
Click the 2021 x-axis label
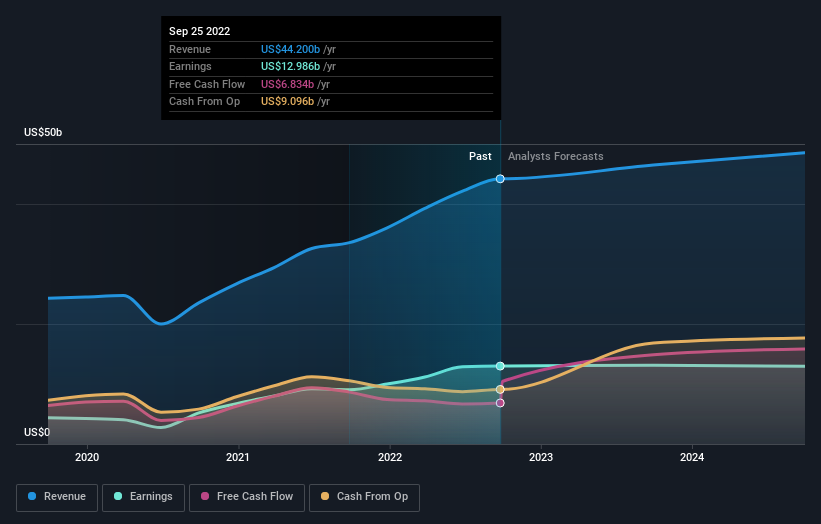(238, 458)
